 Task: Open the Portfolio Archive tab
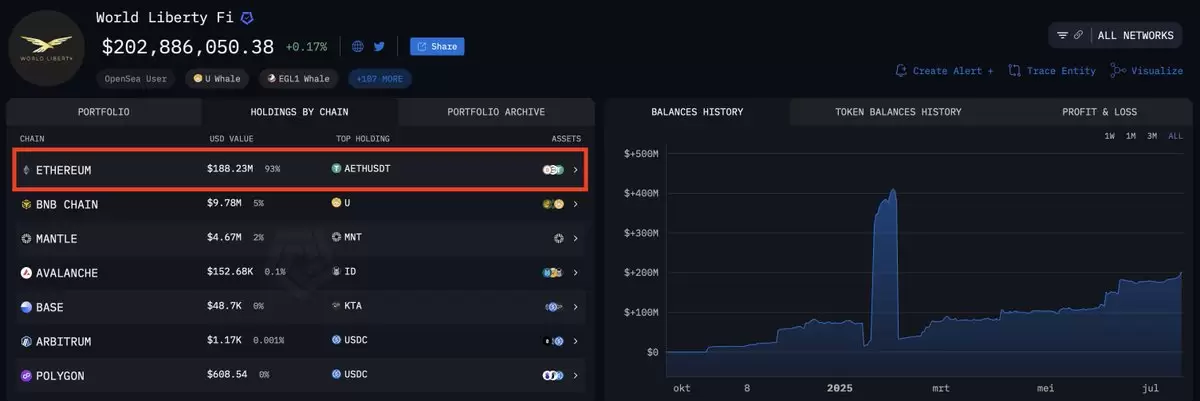click(496, 112)
